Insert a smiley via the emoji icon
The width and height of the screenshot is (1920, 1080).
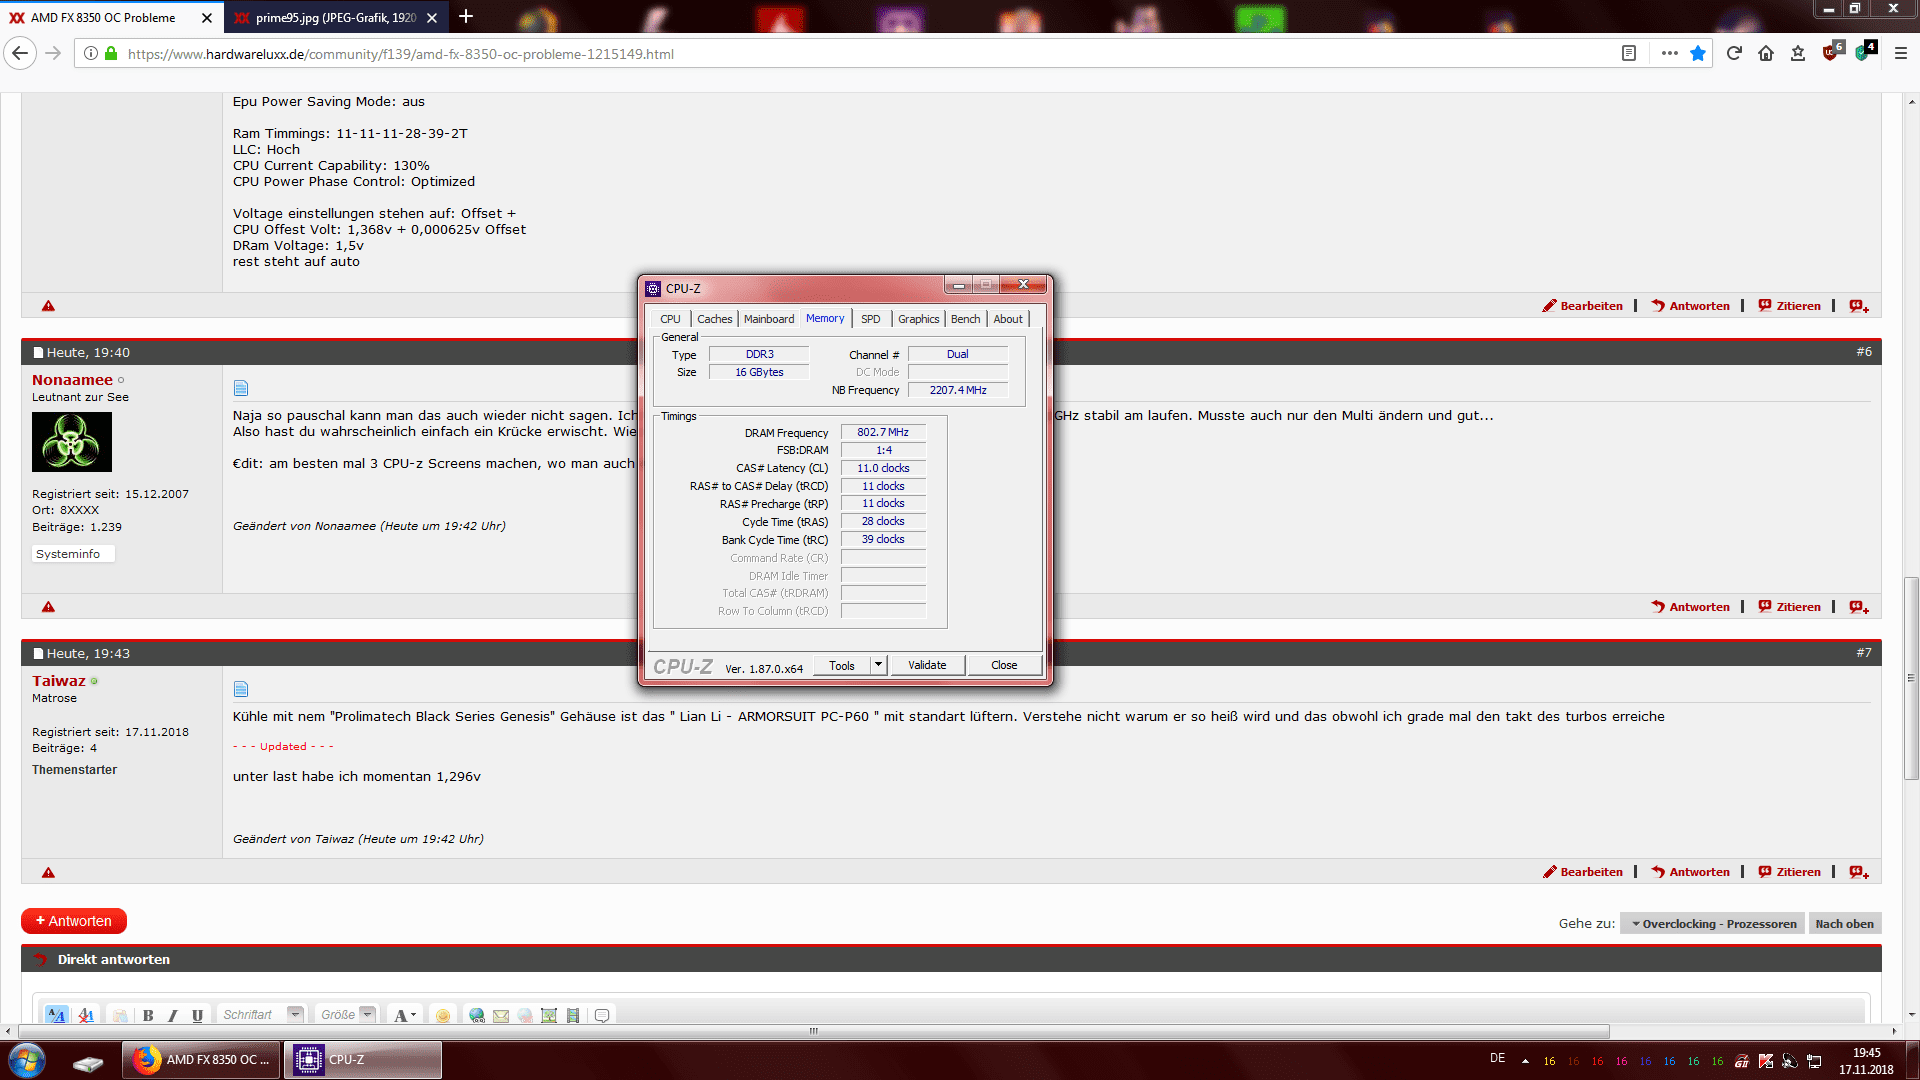point(443,1015)
